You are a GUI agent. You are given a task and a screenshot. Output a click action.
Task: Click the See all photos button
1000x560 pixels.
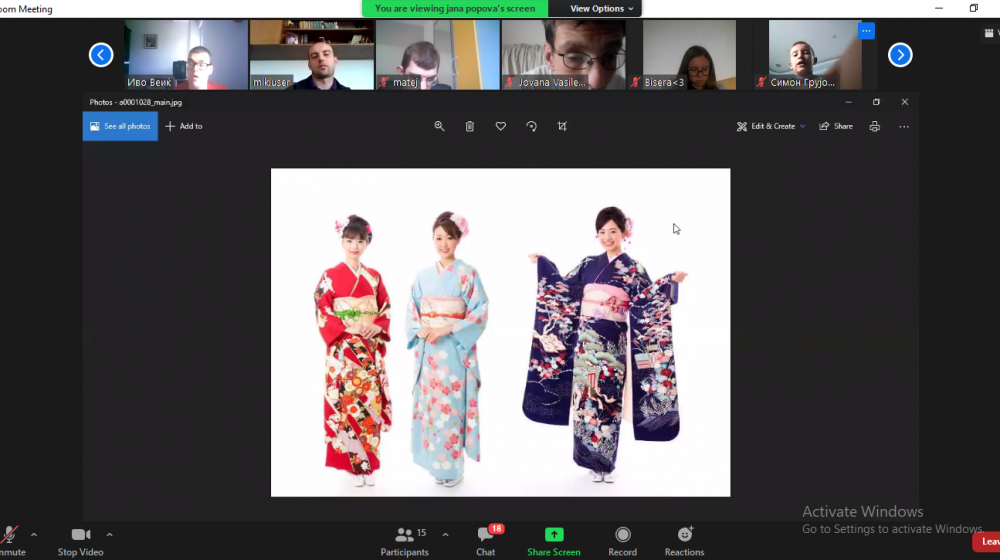click(120, 126)
